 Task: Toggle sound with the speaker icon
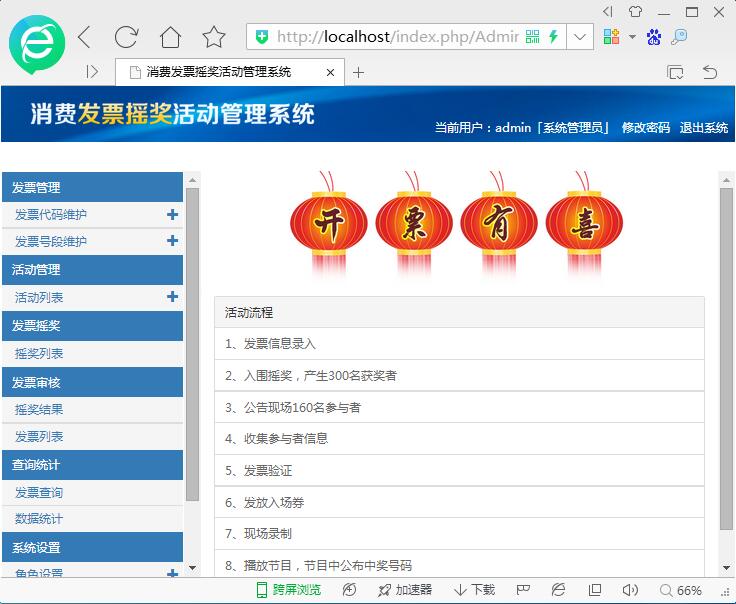630,590
